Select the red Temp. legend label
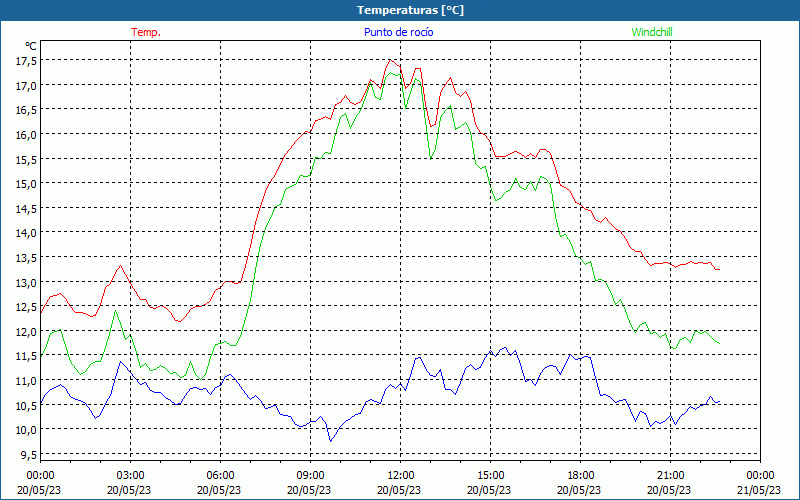Image resolution: width=800 pixels, height=500 pixels. pos(146,32)
